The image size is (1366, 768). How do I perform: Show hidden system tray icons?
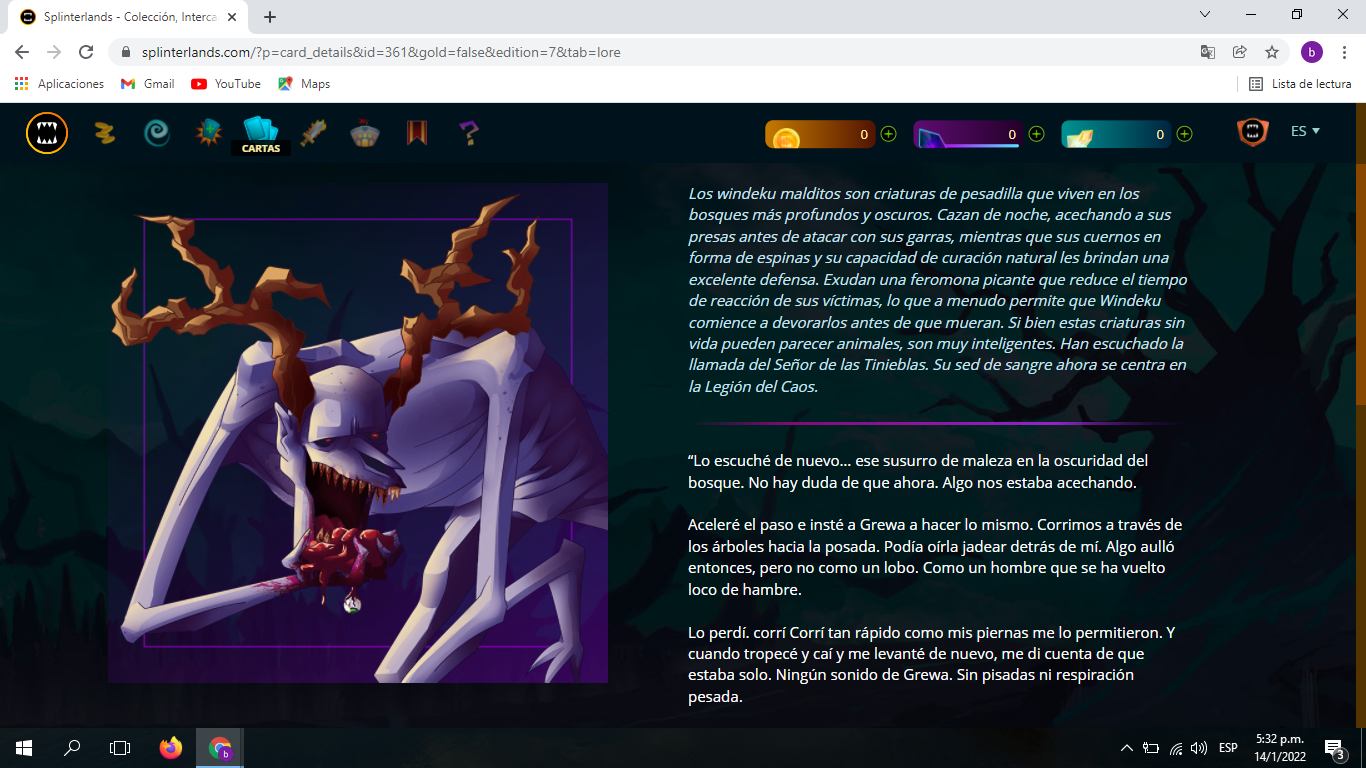tap(1127, 748)
